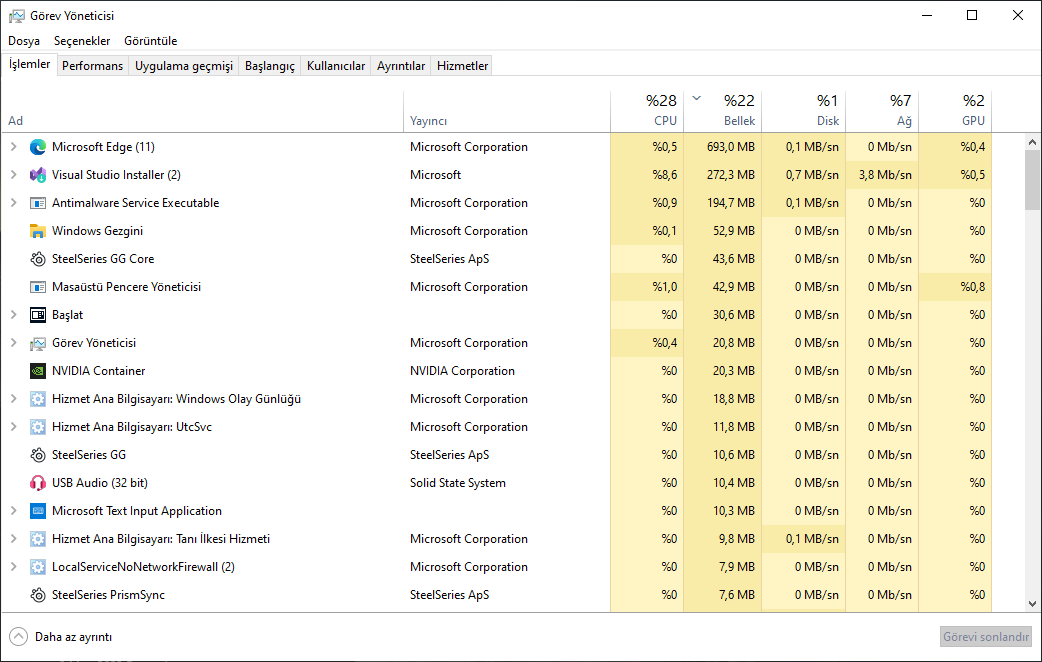Click the SteelSeries PrismSync icon

click(x=38, y=595)
